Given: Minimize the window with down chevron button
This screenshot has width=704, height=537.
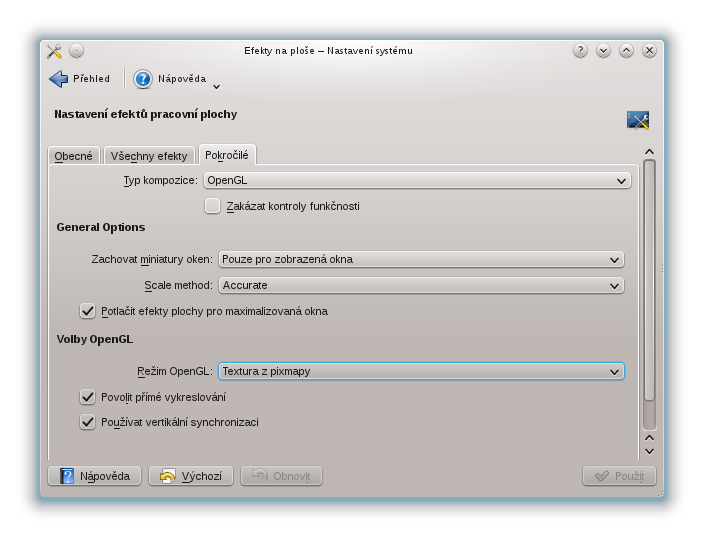Looking at the screenshot, I should pyautogui.click(x=603, y=51).
